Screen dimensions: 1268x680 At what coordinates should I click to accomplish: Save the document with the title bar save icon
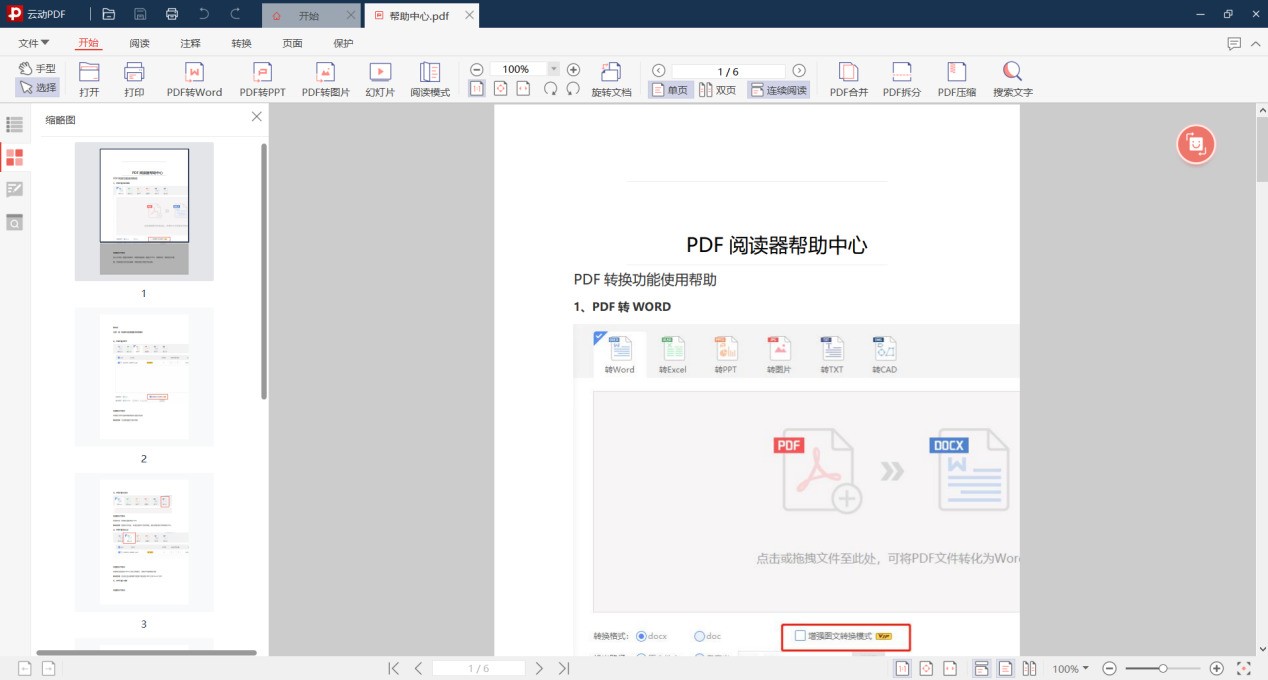[140, 14]
